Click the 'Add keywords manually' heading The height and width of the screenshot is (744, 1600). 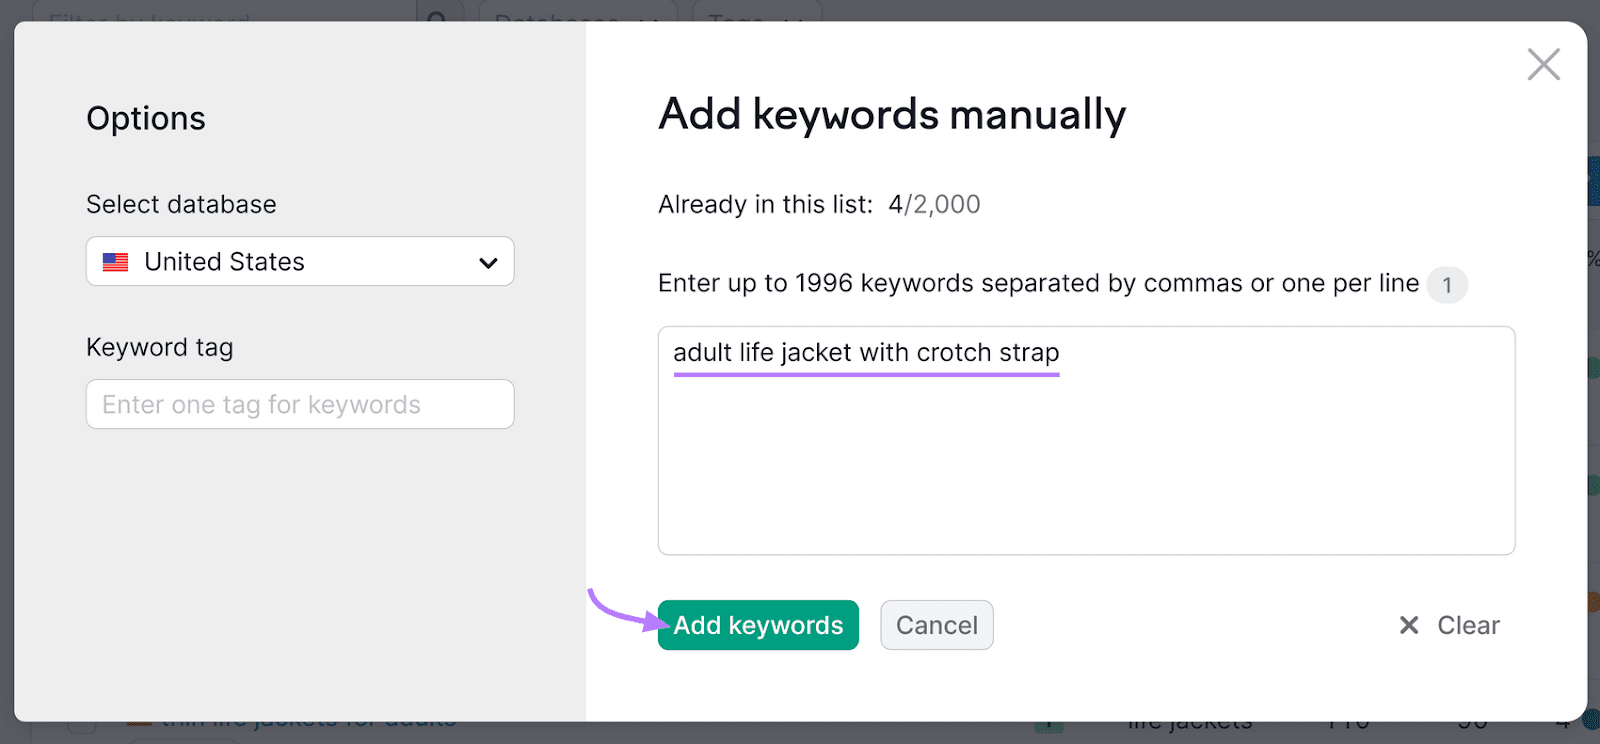pos(892,115)
